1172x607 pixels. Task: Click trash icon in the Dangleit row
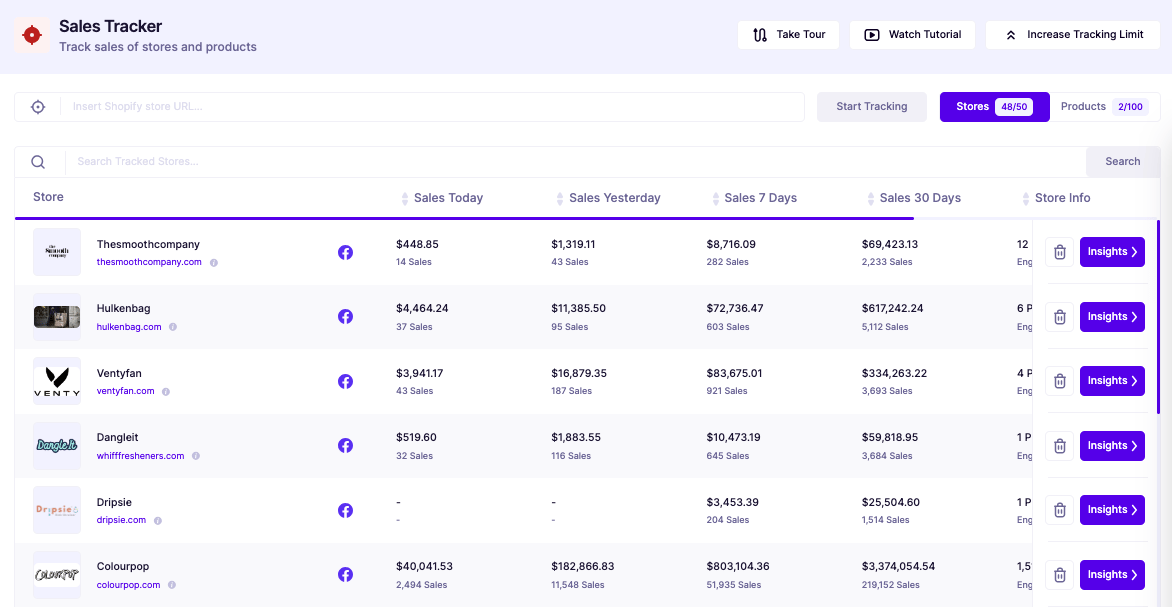point(1059,446)
